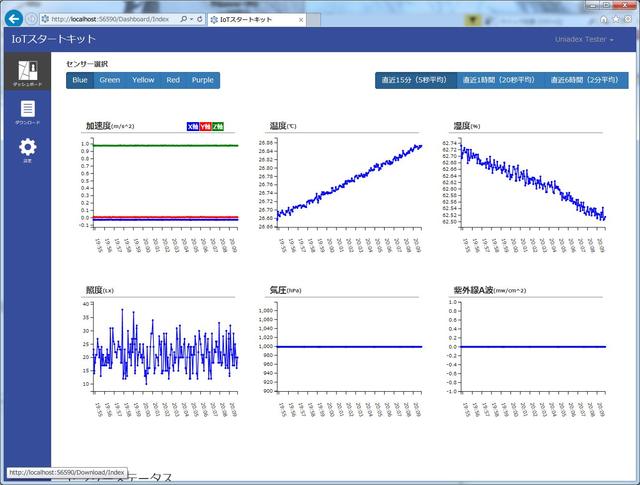Click the 照度 chart title
Screen dimensions: 640x485
pyautogui.click(x=100, y=290)
